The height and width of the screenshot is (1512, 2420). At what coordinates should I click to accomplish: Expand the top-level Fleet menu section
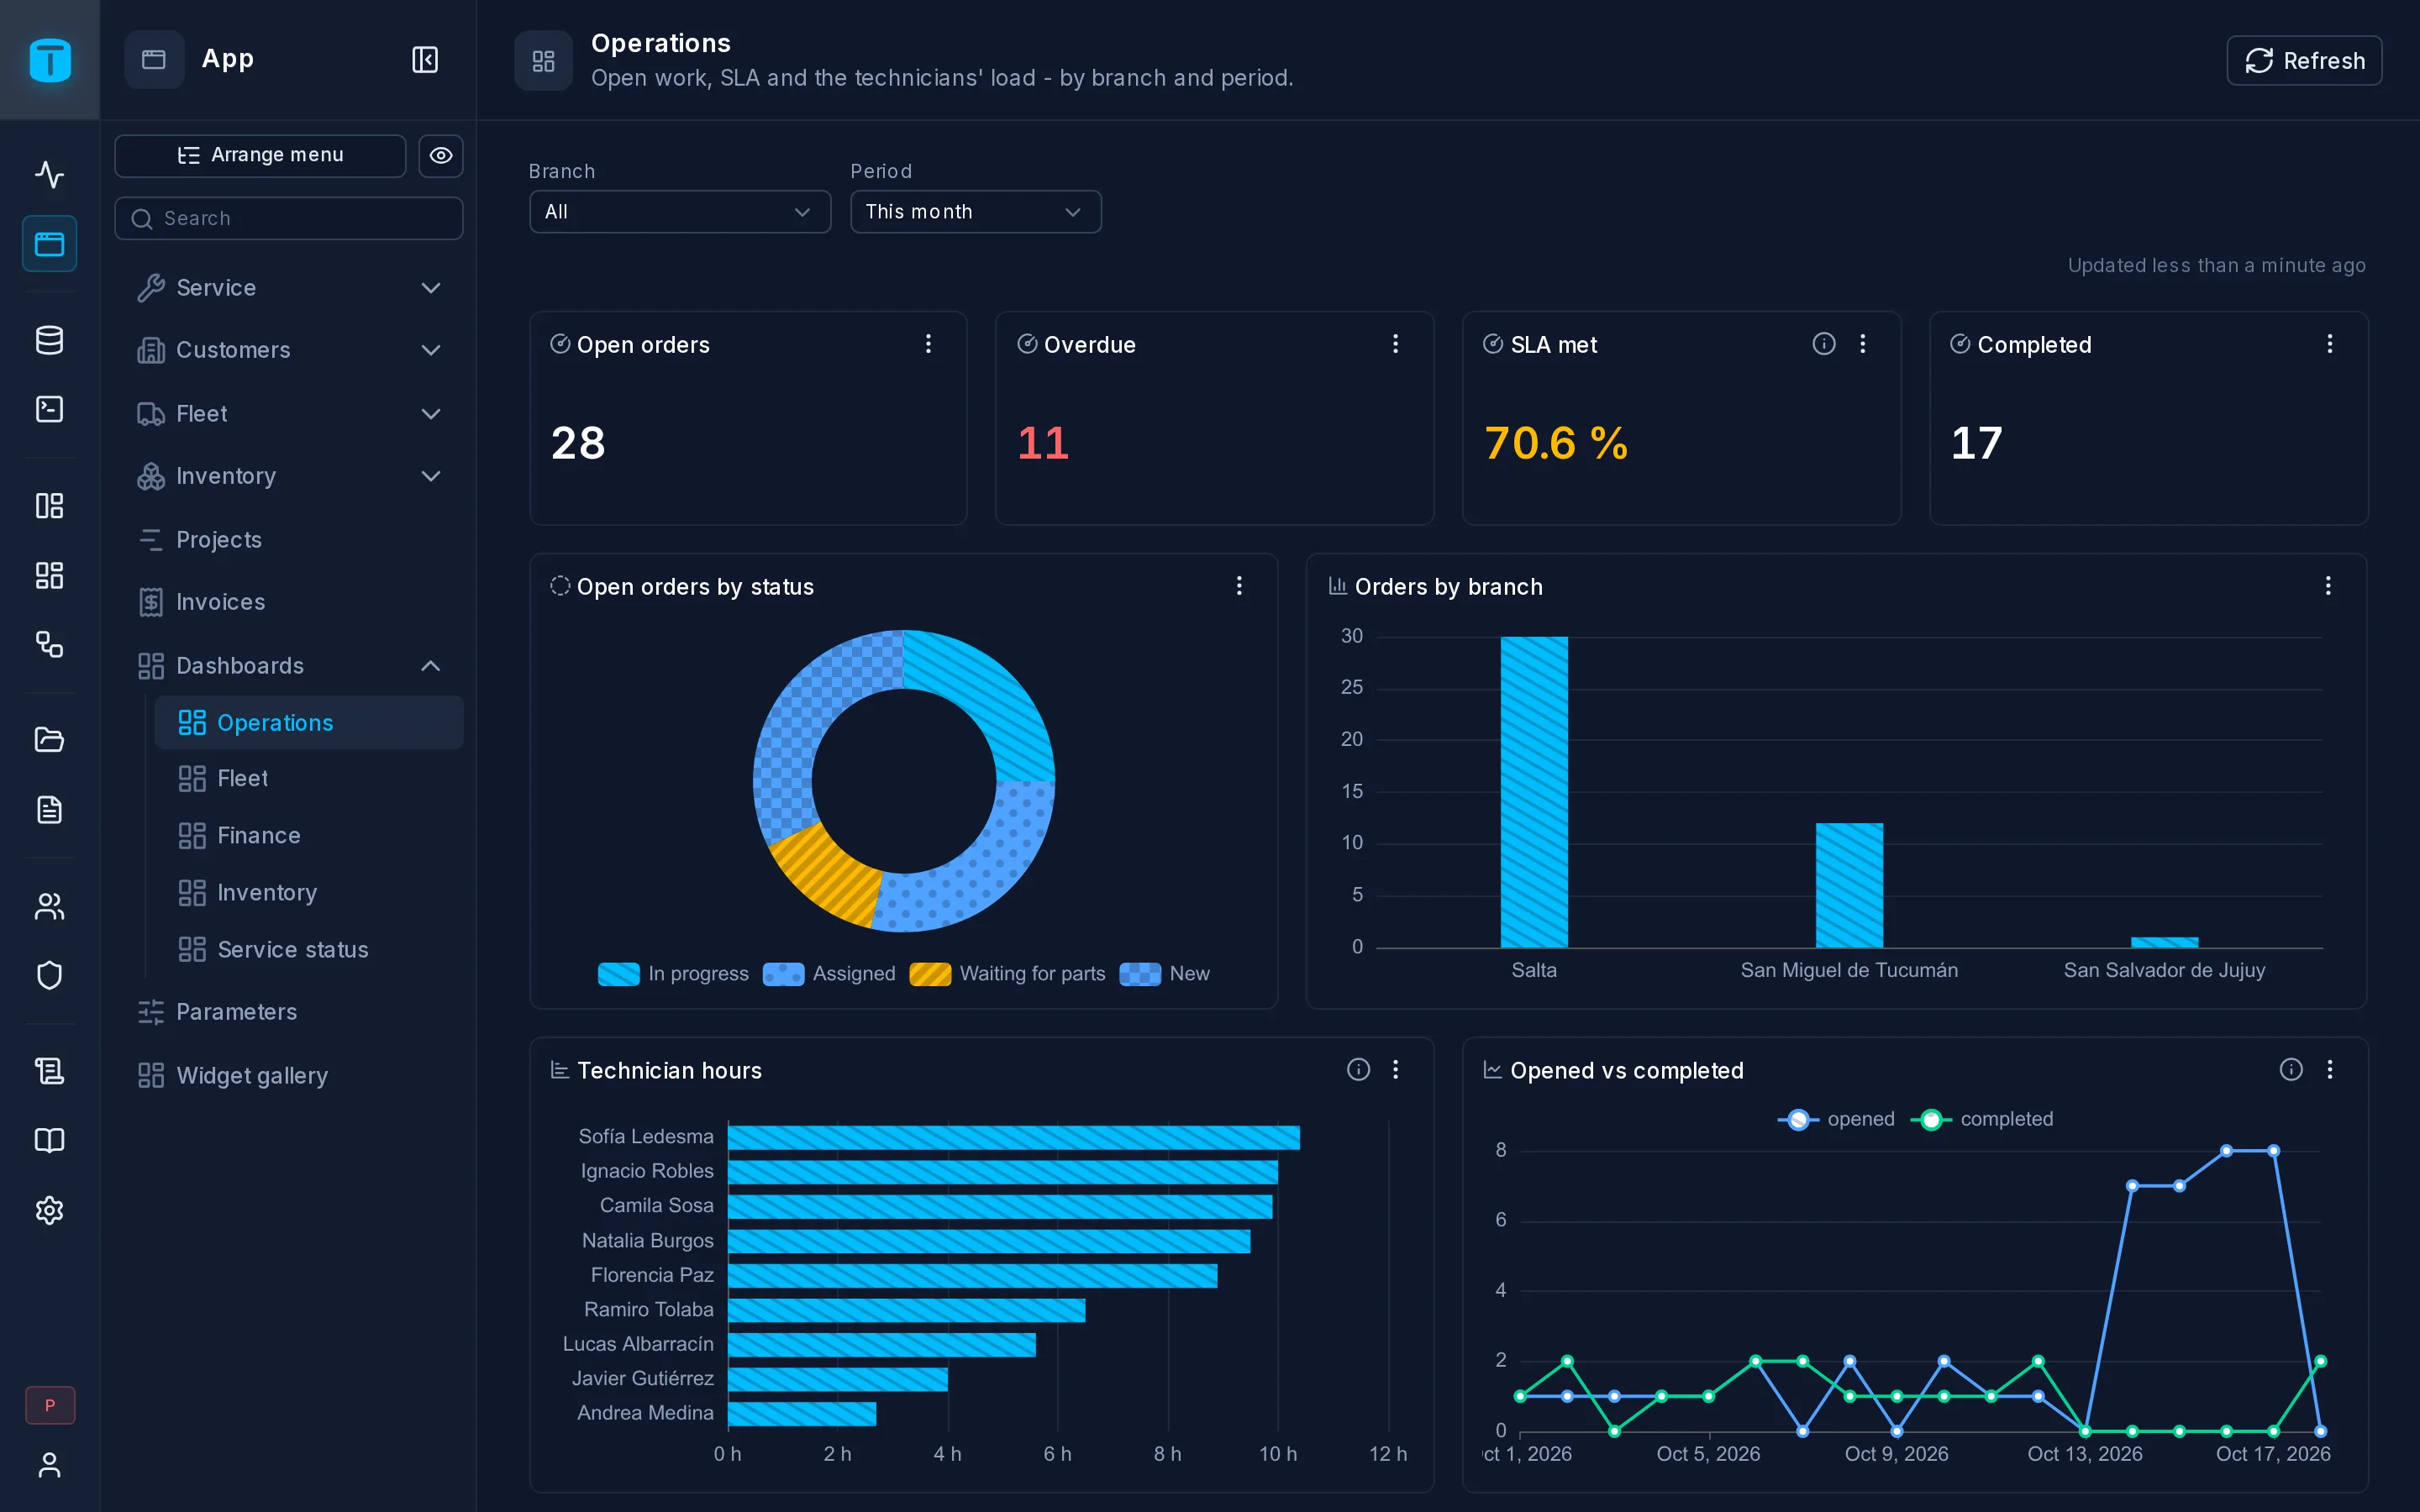pos(290,414)
